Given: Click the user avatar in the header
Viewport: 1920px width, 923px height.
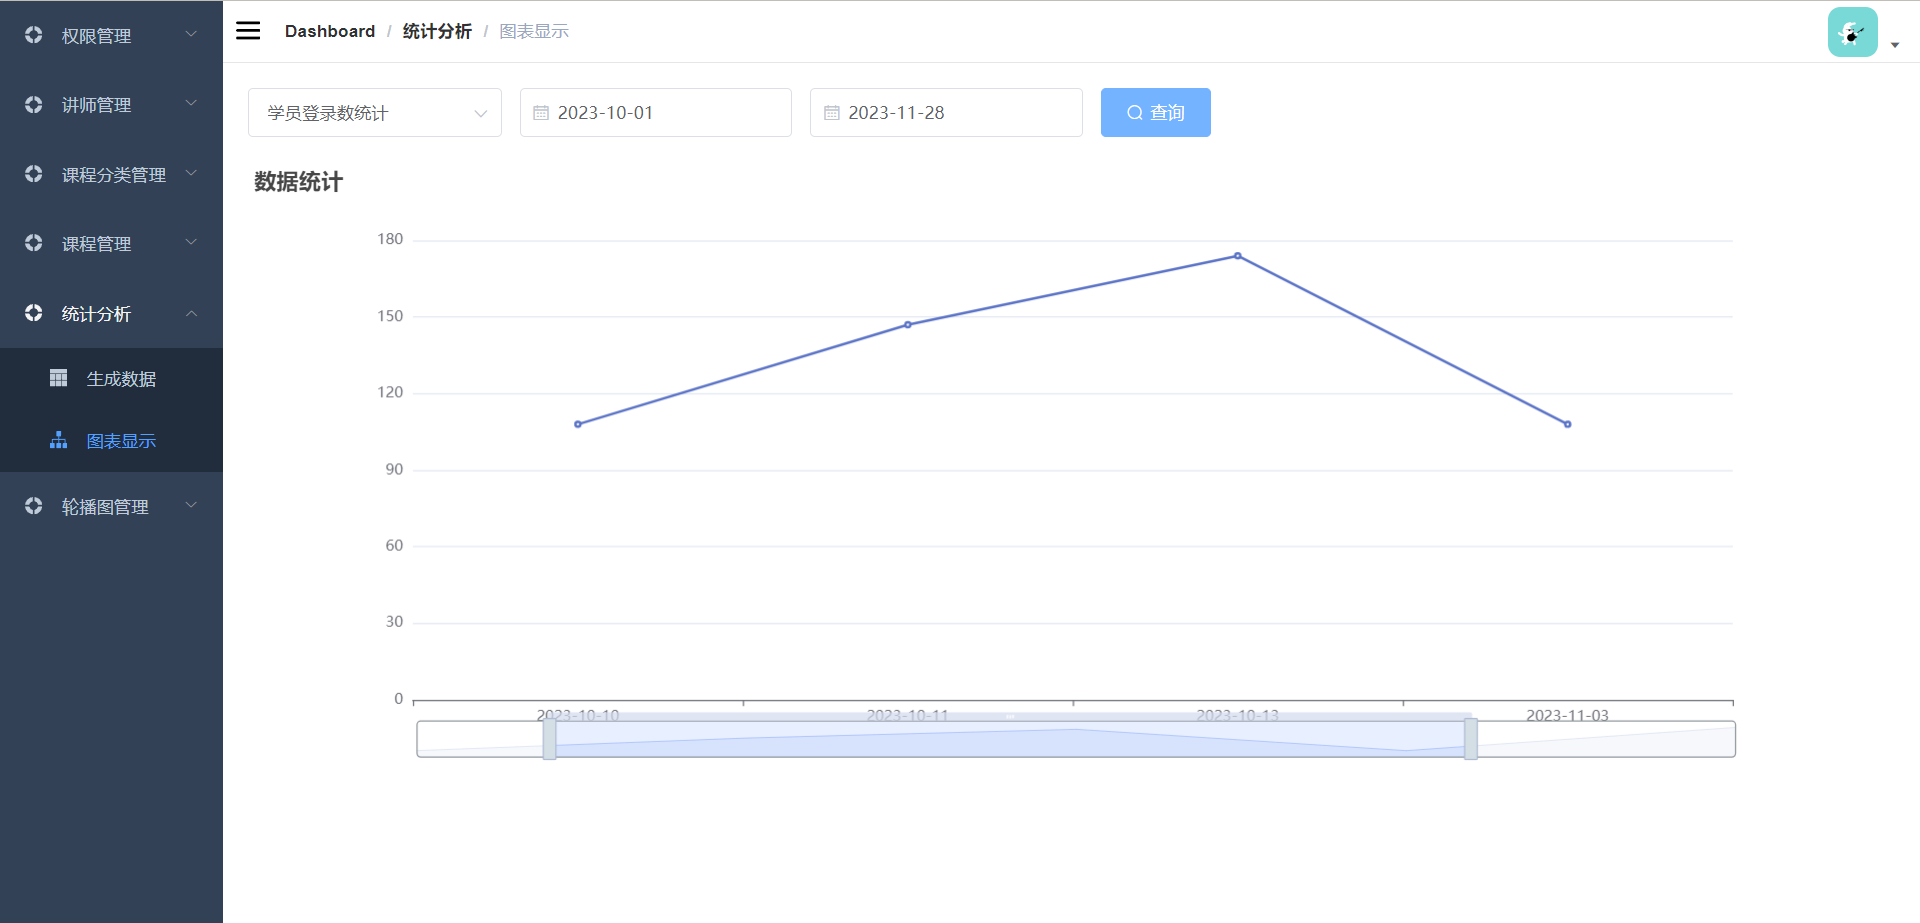Looking at the screenshot, I should (x=1852, y=33).
